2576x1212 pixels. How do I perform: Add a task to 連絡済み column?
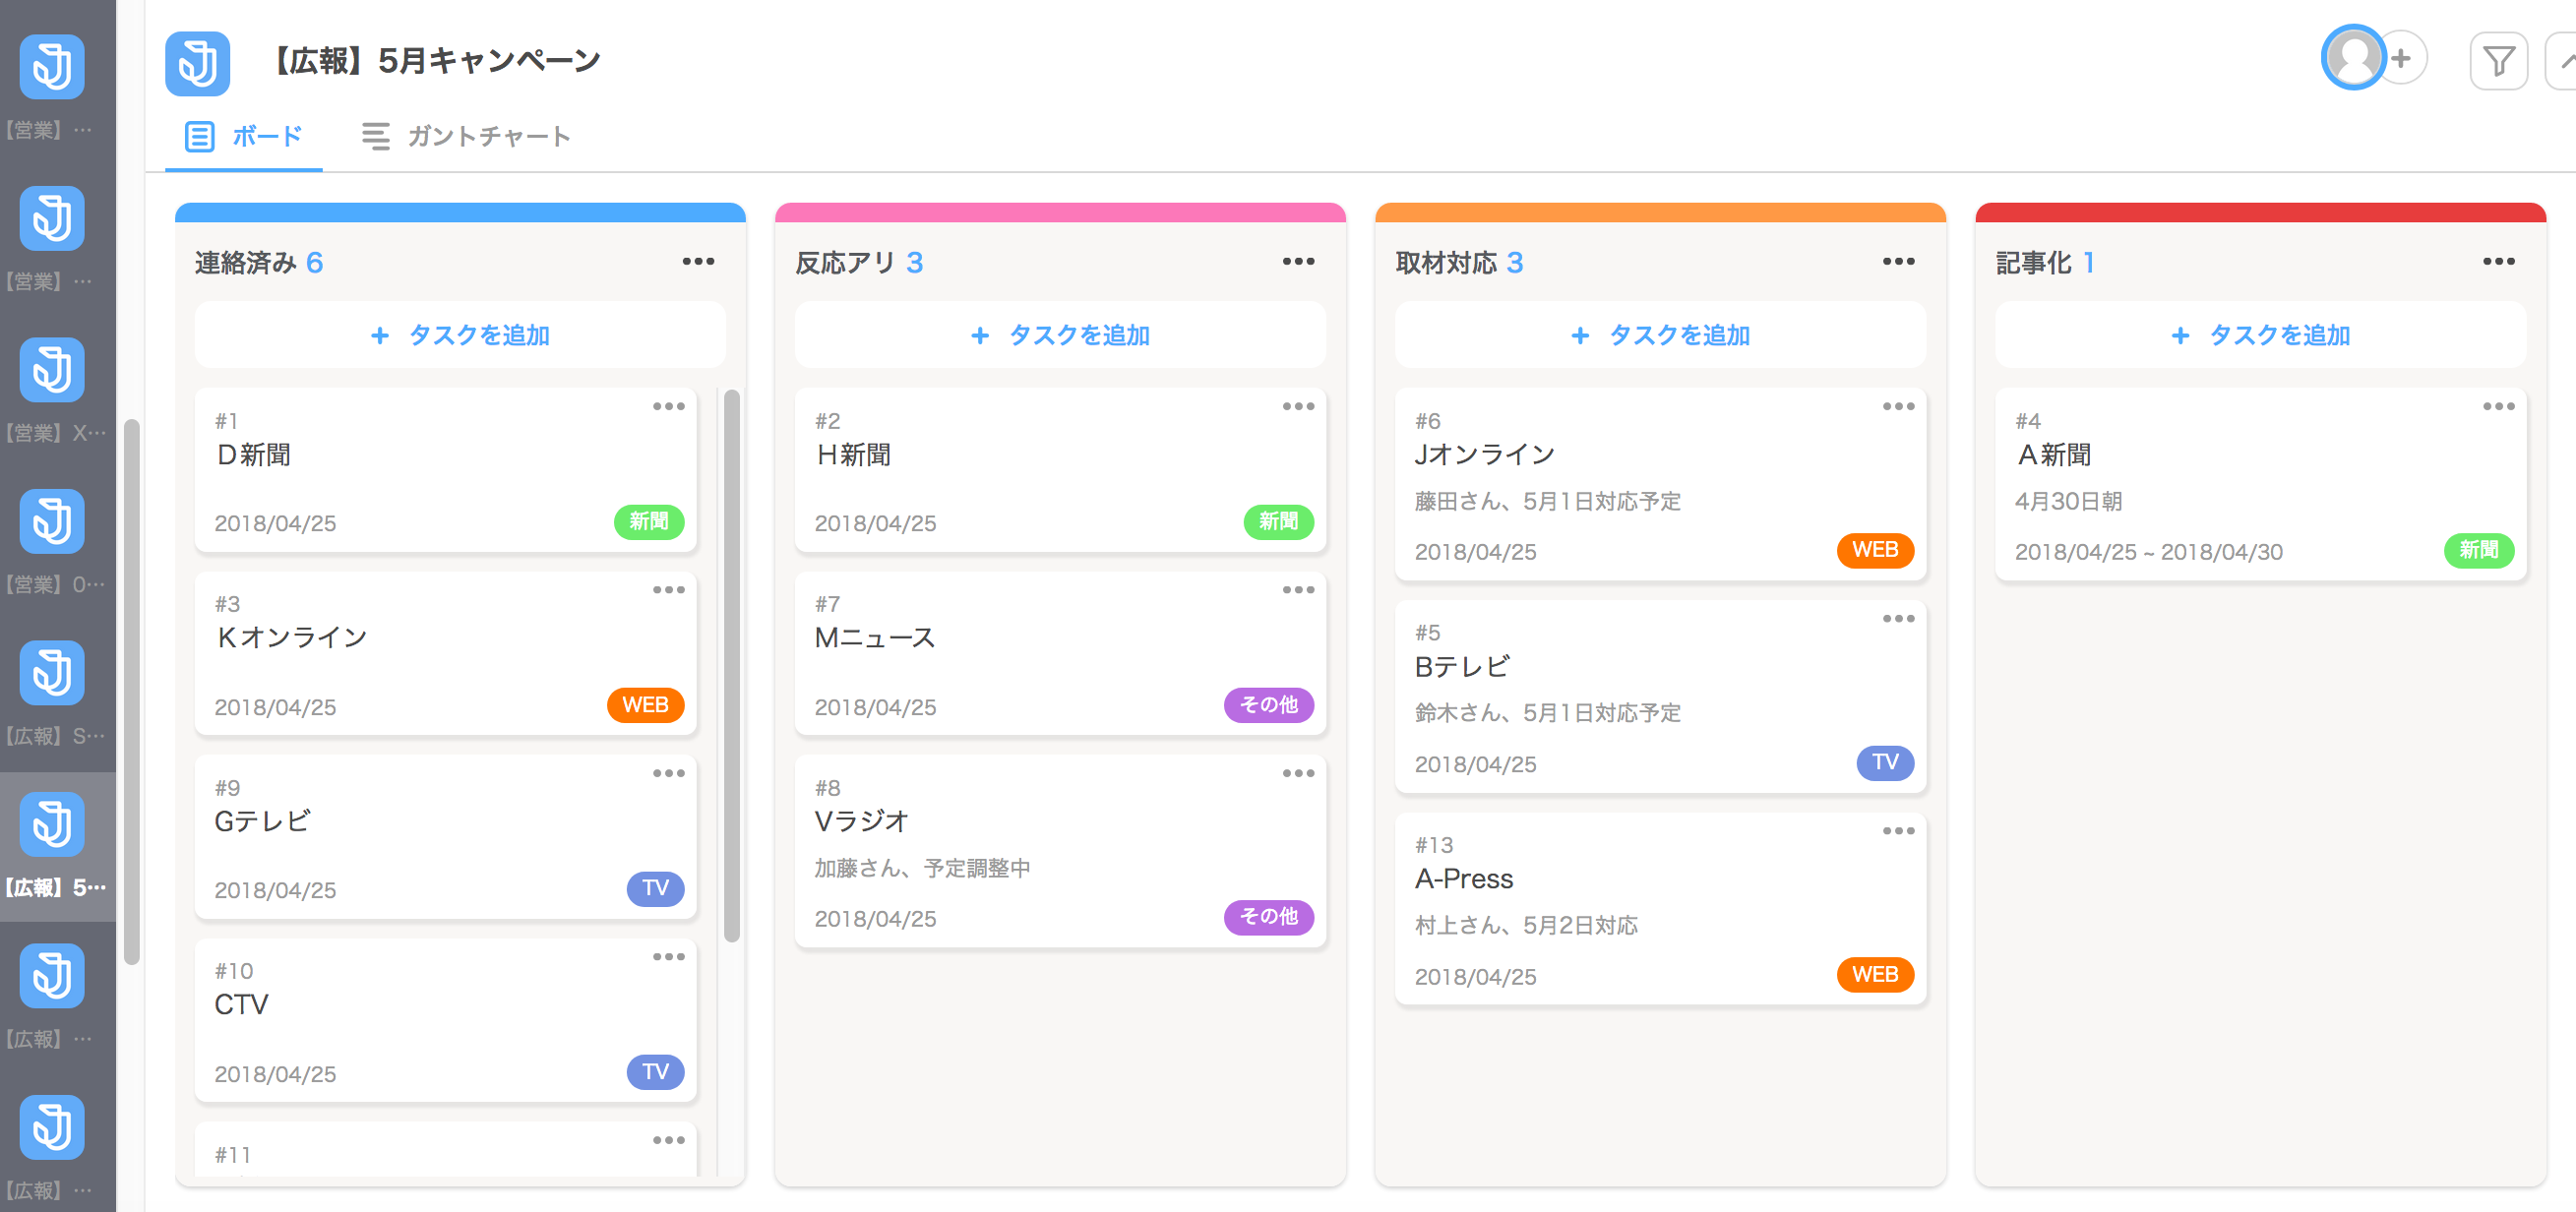click(460, 335)
